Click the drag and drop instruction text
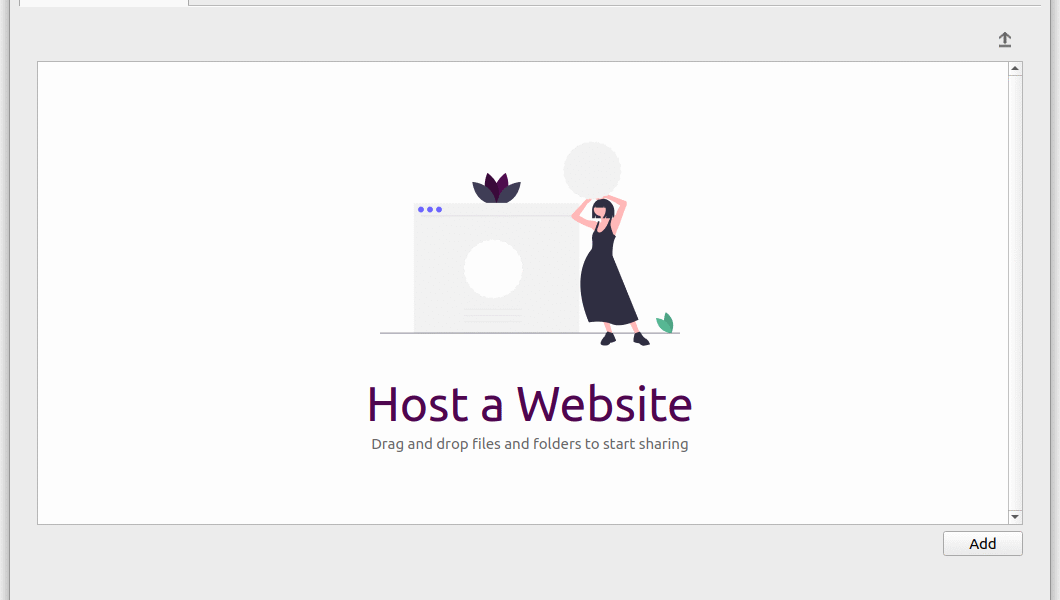Image resolution: width=1060 pixels, height=600 pixels. (x=529, y=444)
